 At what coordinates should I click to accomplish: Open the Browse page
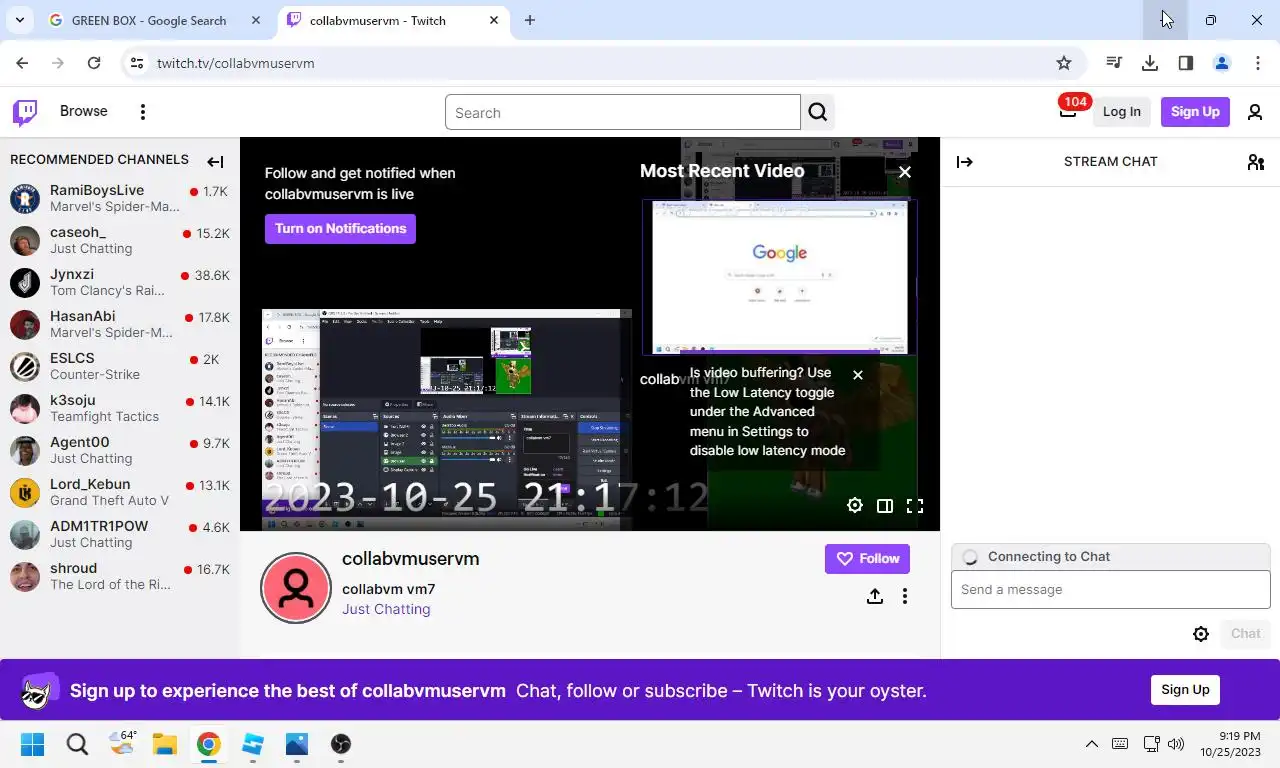pyautogui.click(x=84, y=111)
